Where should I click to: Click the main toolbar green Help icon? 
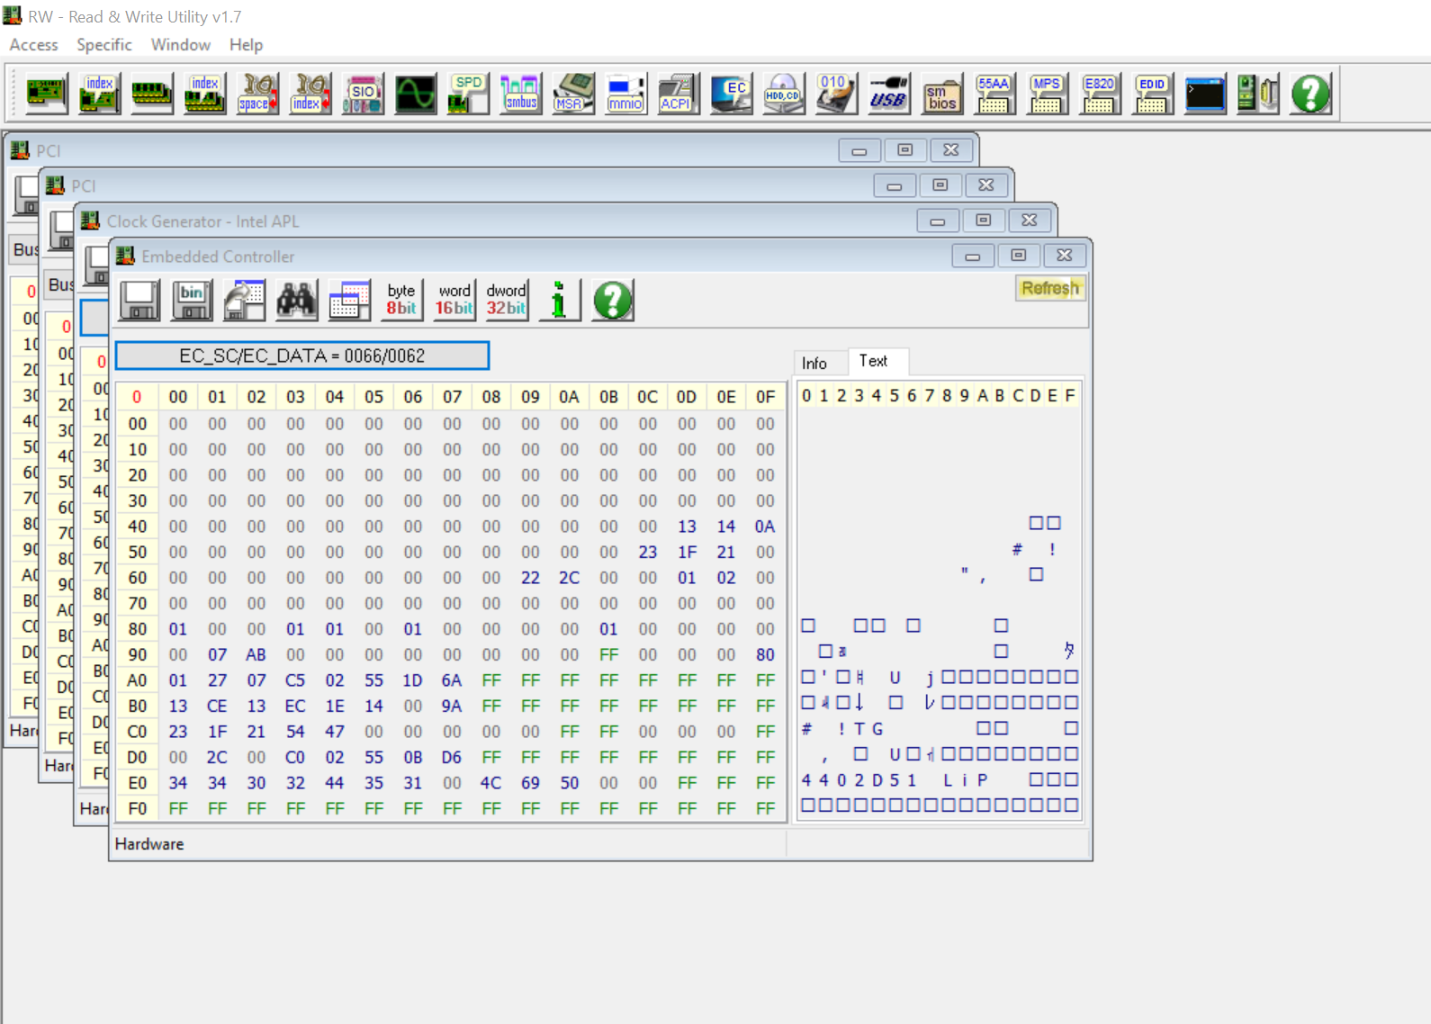pos(1310,94)
